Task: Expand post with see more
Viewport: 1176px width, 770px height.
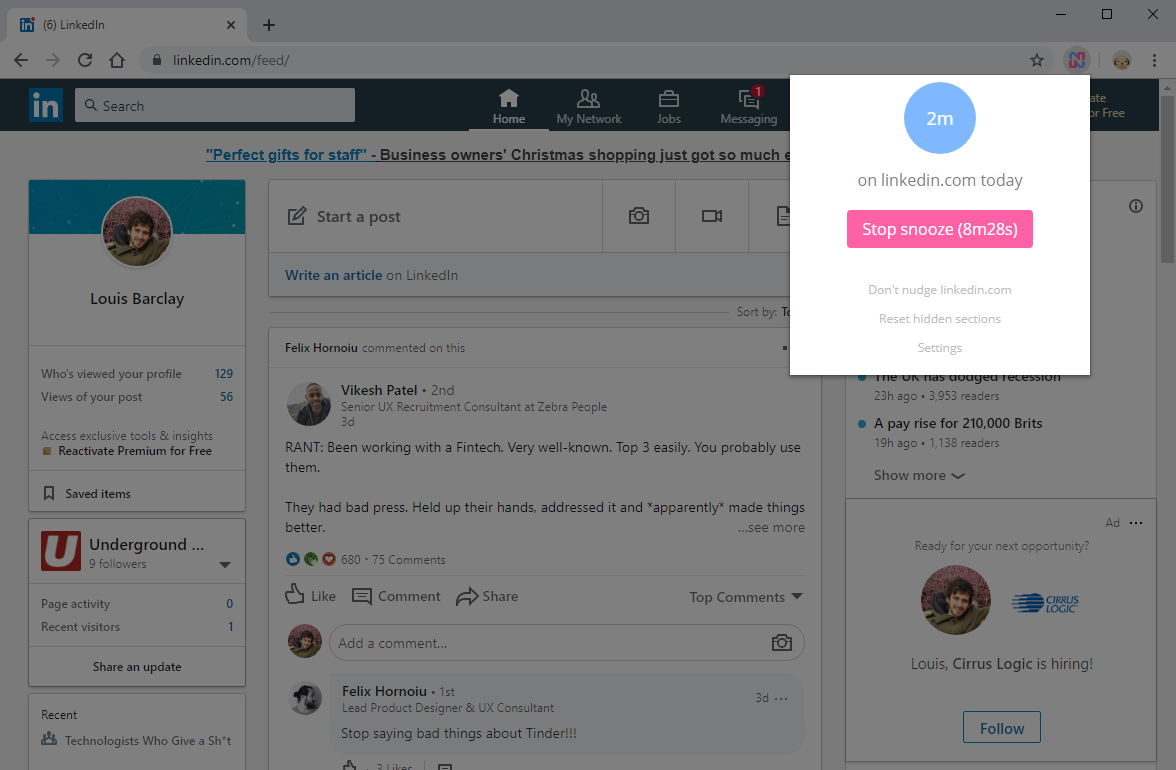Action: pyautogui.click(x=771, y=527)
